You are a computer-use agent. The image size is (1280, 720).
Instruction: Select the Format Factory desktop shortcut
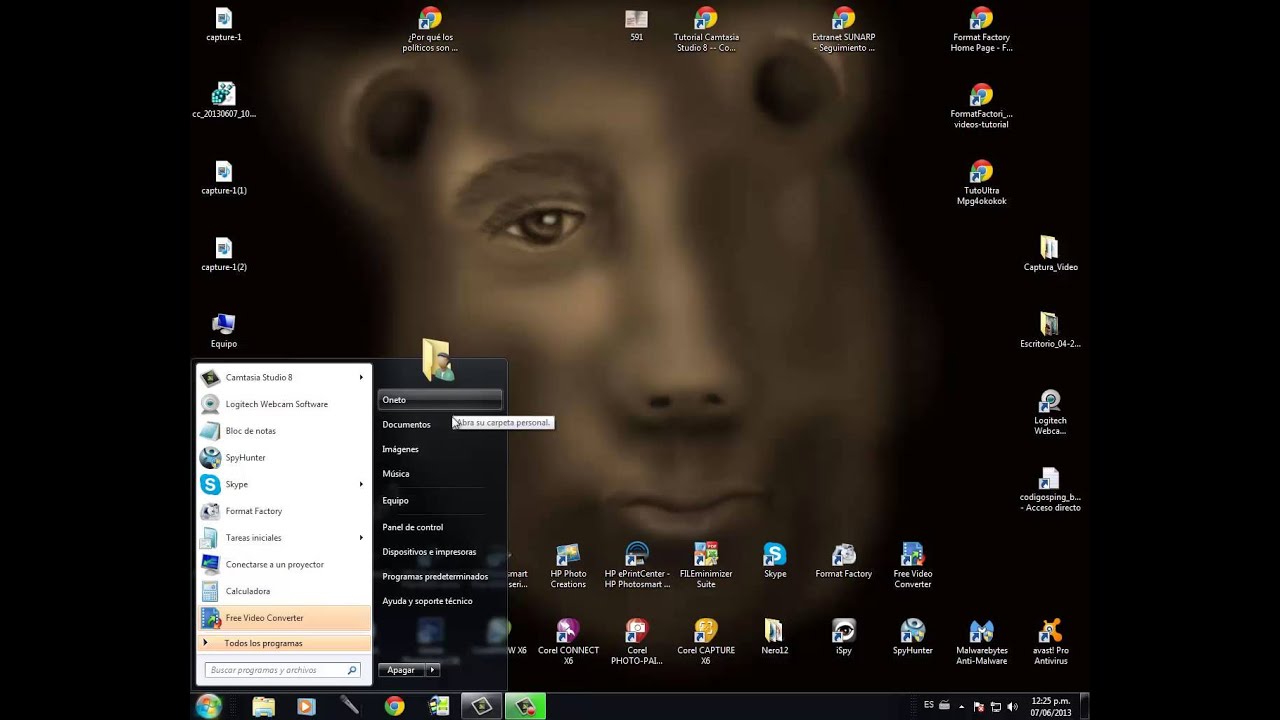[x=844, y=561]
